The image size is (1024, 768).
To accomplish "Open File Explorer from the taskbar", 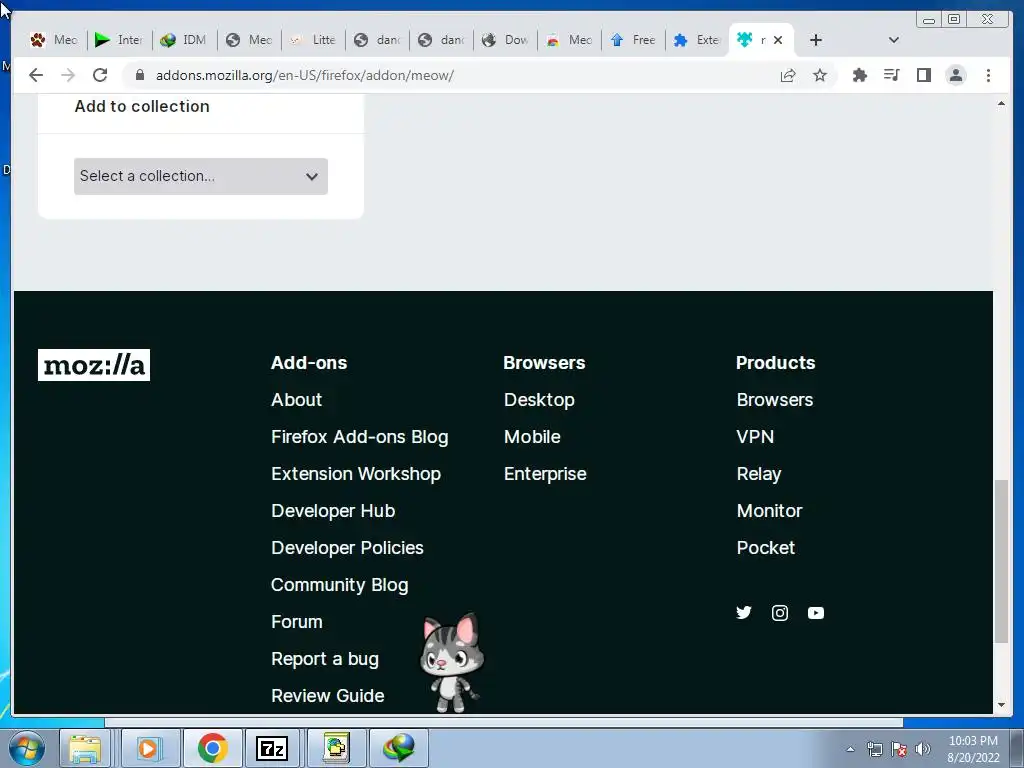I will [86, 748].
